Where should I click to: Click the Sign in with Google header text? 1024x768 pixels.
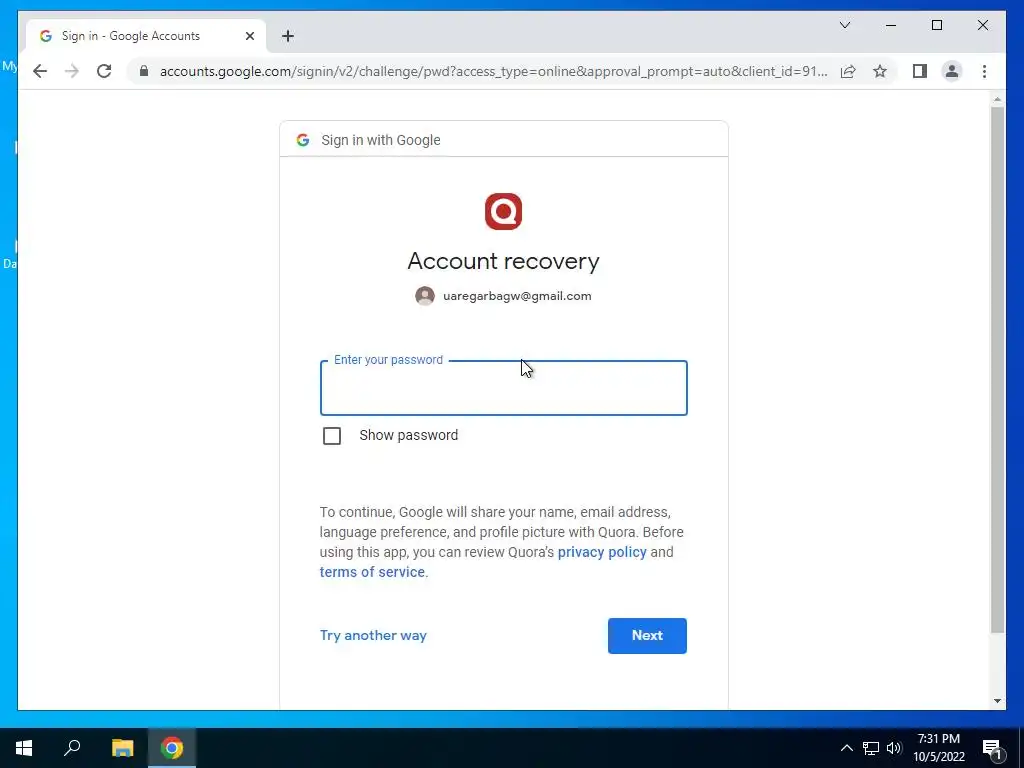pyautogui.click(x=381, y=140)
